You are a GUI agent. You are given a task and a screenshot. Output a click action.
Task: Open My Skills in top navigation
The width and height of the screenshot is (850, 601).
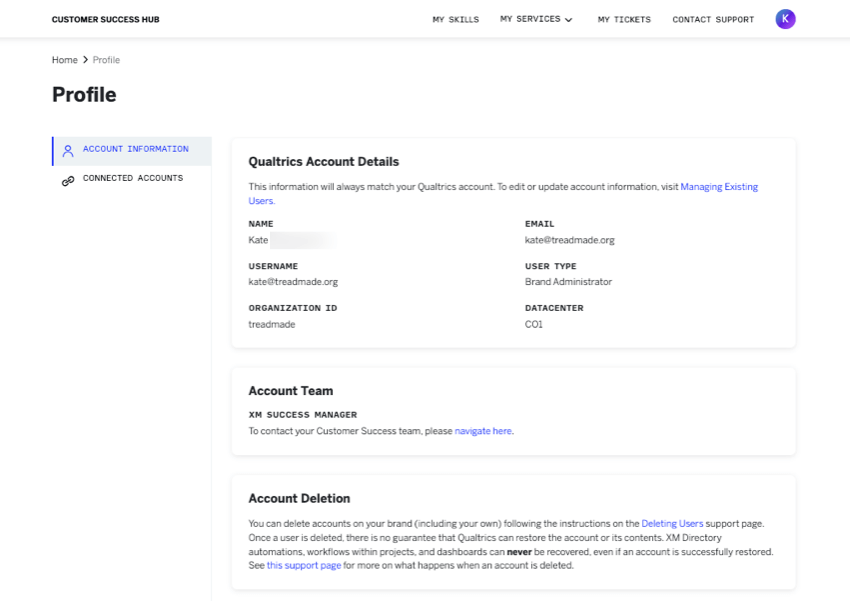click(455, 20)
